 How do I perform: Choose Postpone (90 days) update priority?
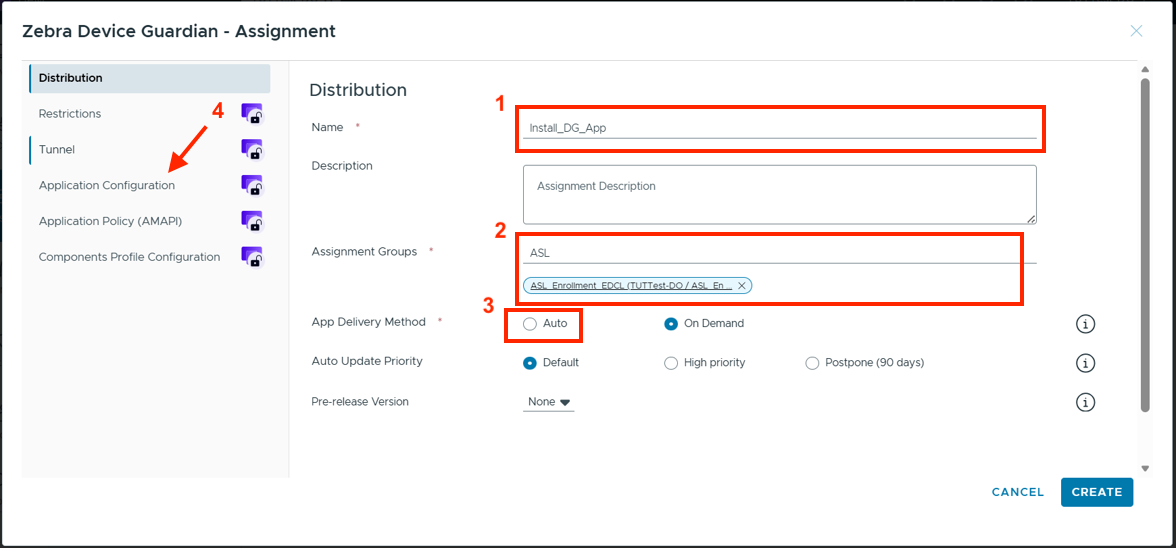point(812,363)
